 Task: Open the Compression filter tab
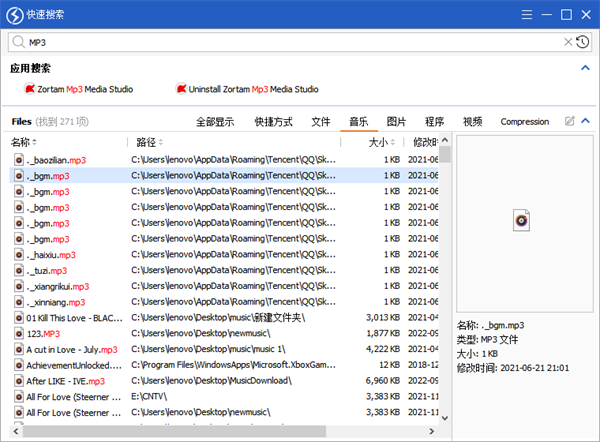click(524, 121)
